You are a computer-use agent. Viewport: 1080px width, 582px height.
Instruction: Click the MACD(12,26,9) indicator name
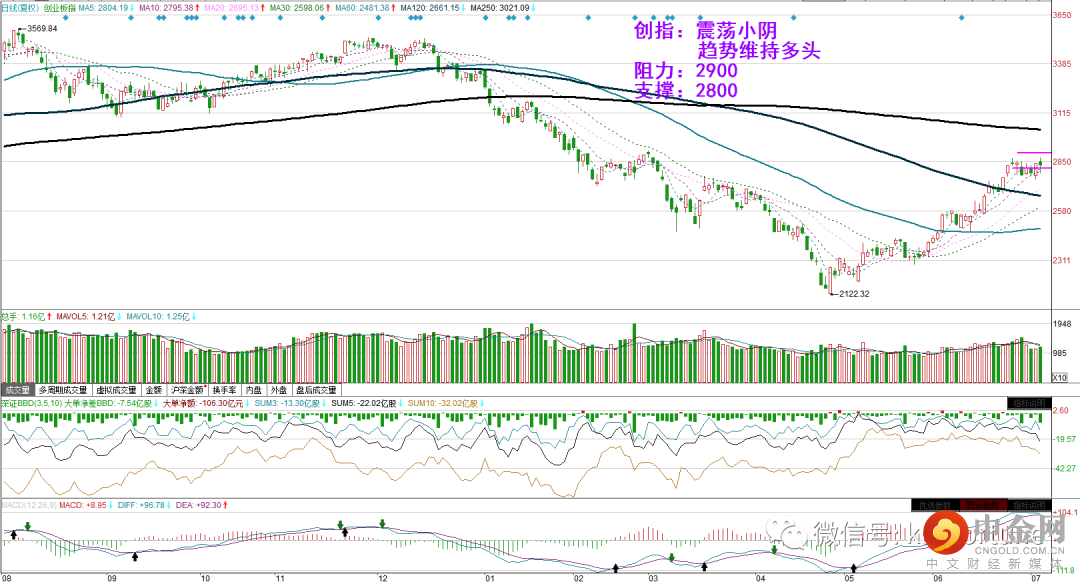pos(29,506)
